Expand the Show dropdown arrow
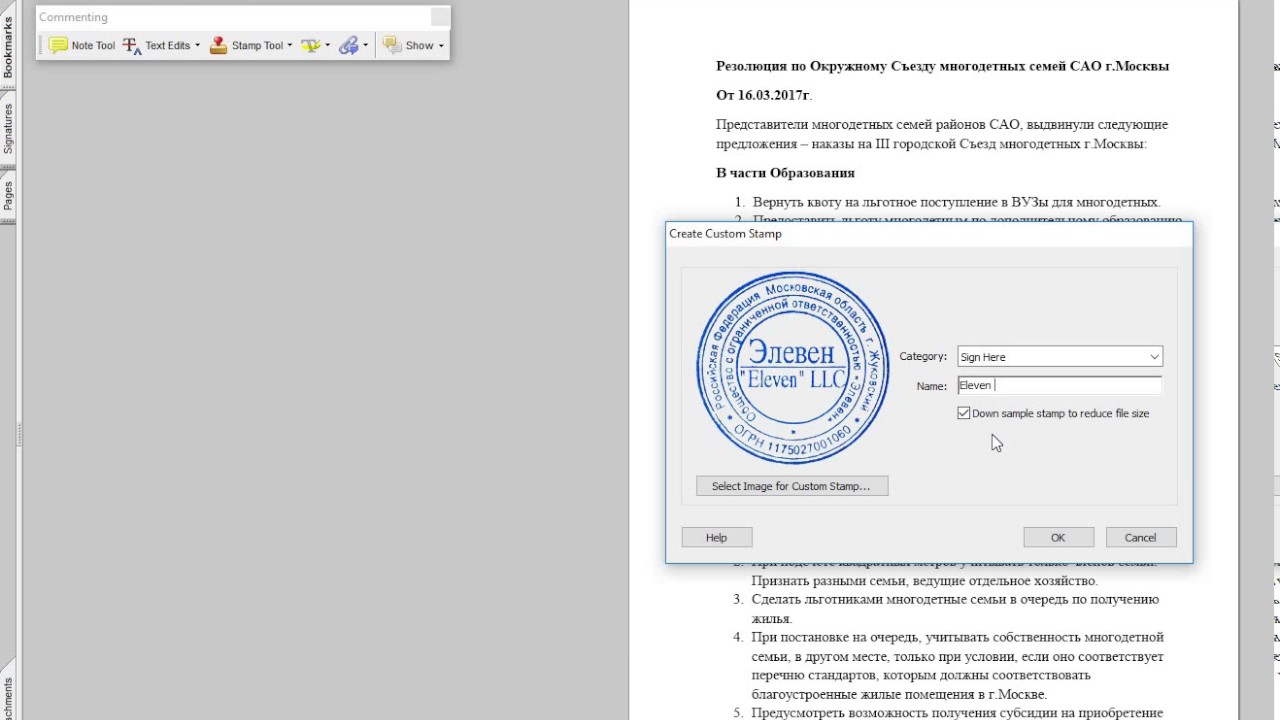The image size is (1280, 720). (441, 45)
